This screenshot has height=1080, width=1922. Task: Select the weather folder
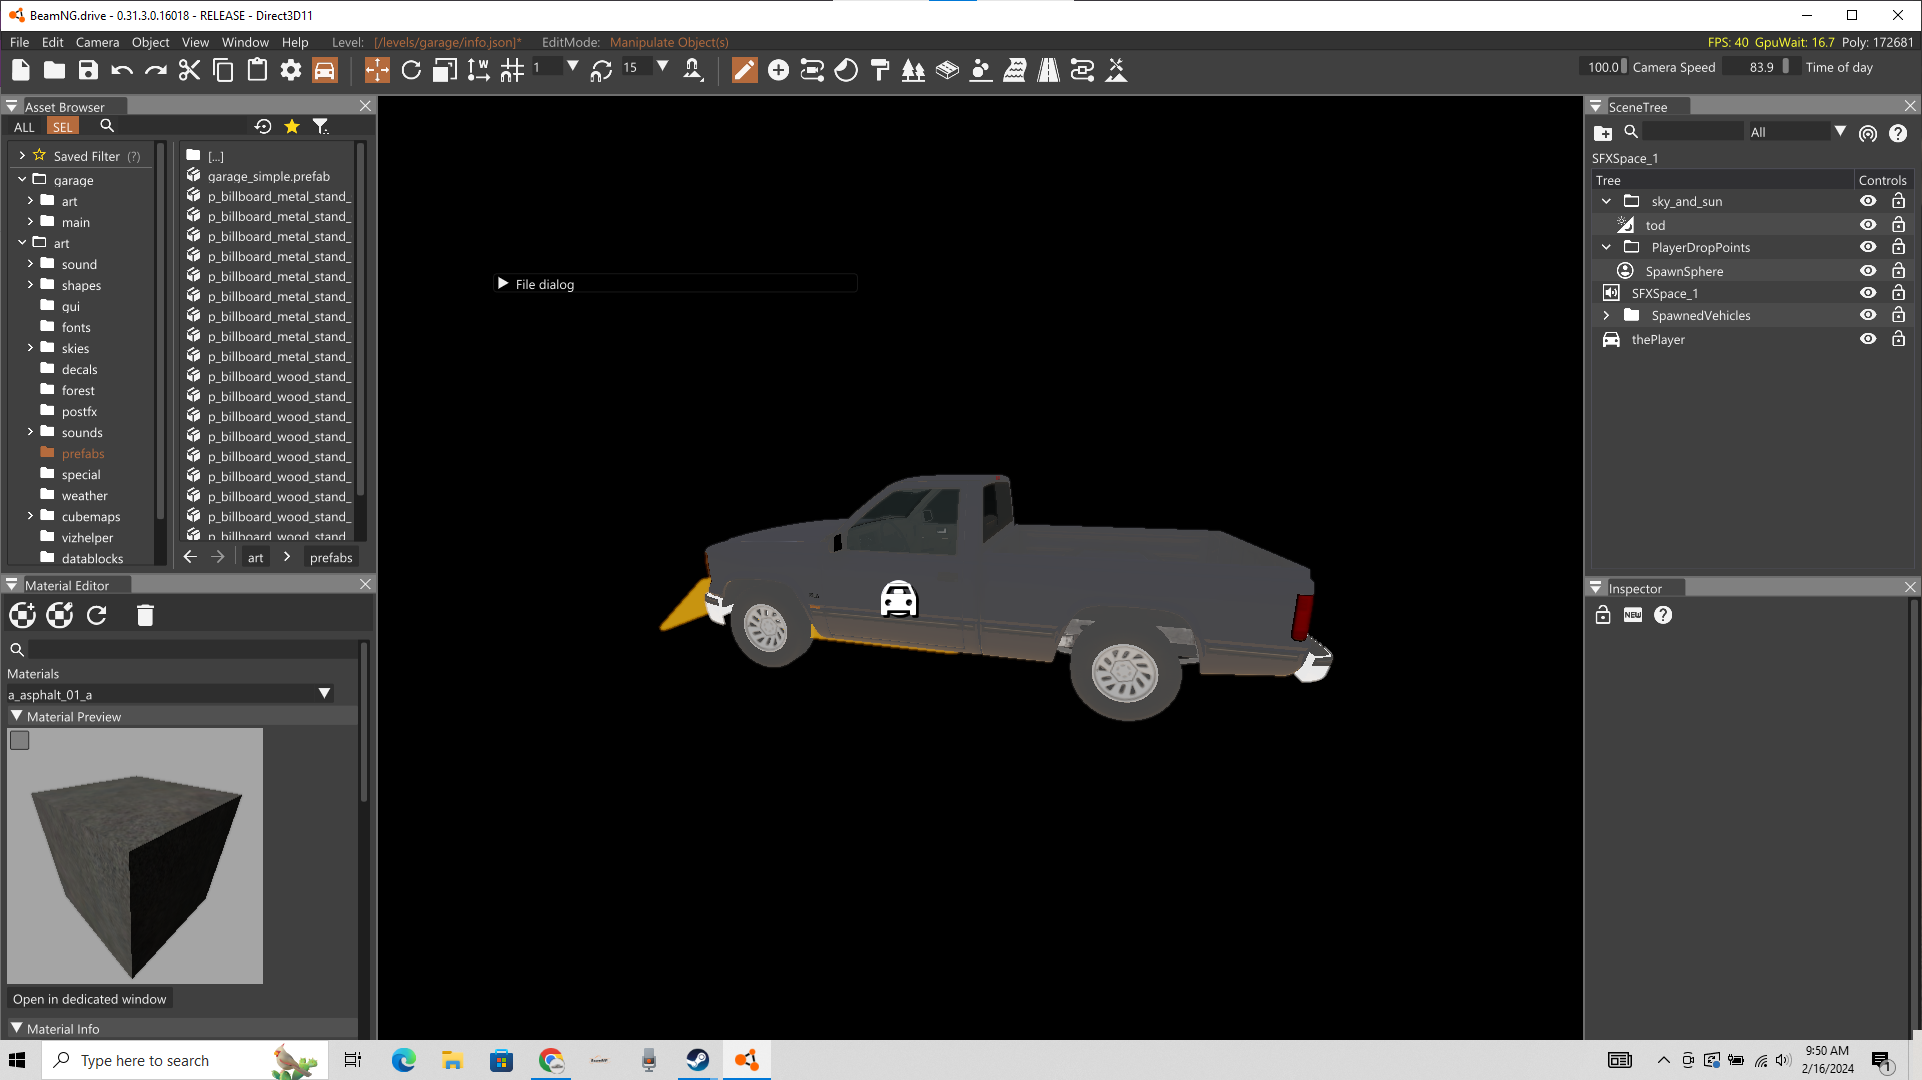(x=84, y=495)
